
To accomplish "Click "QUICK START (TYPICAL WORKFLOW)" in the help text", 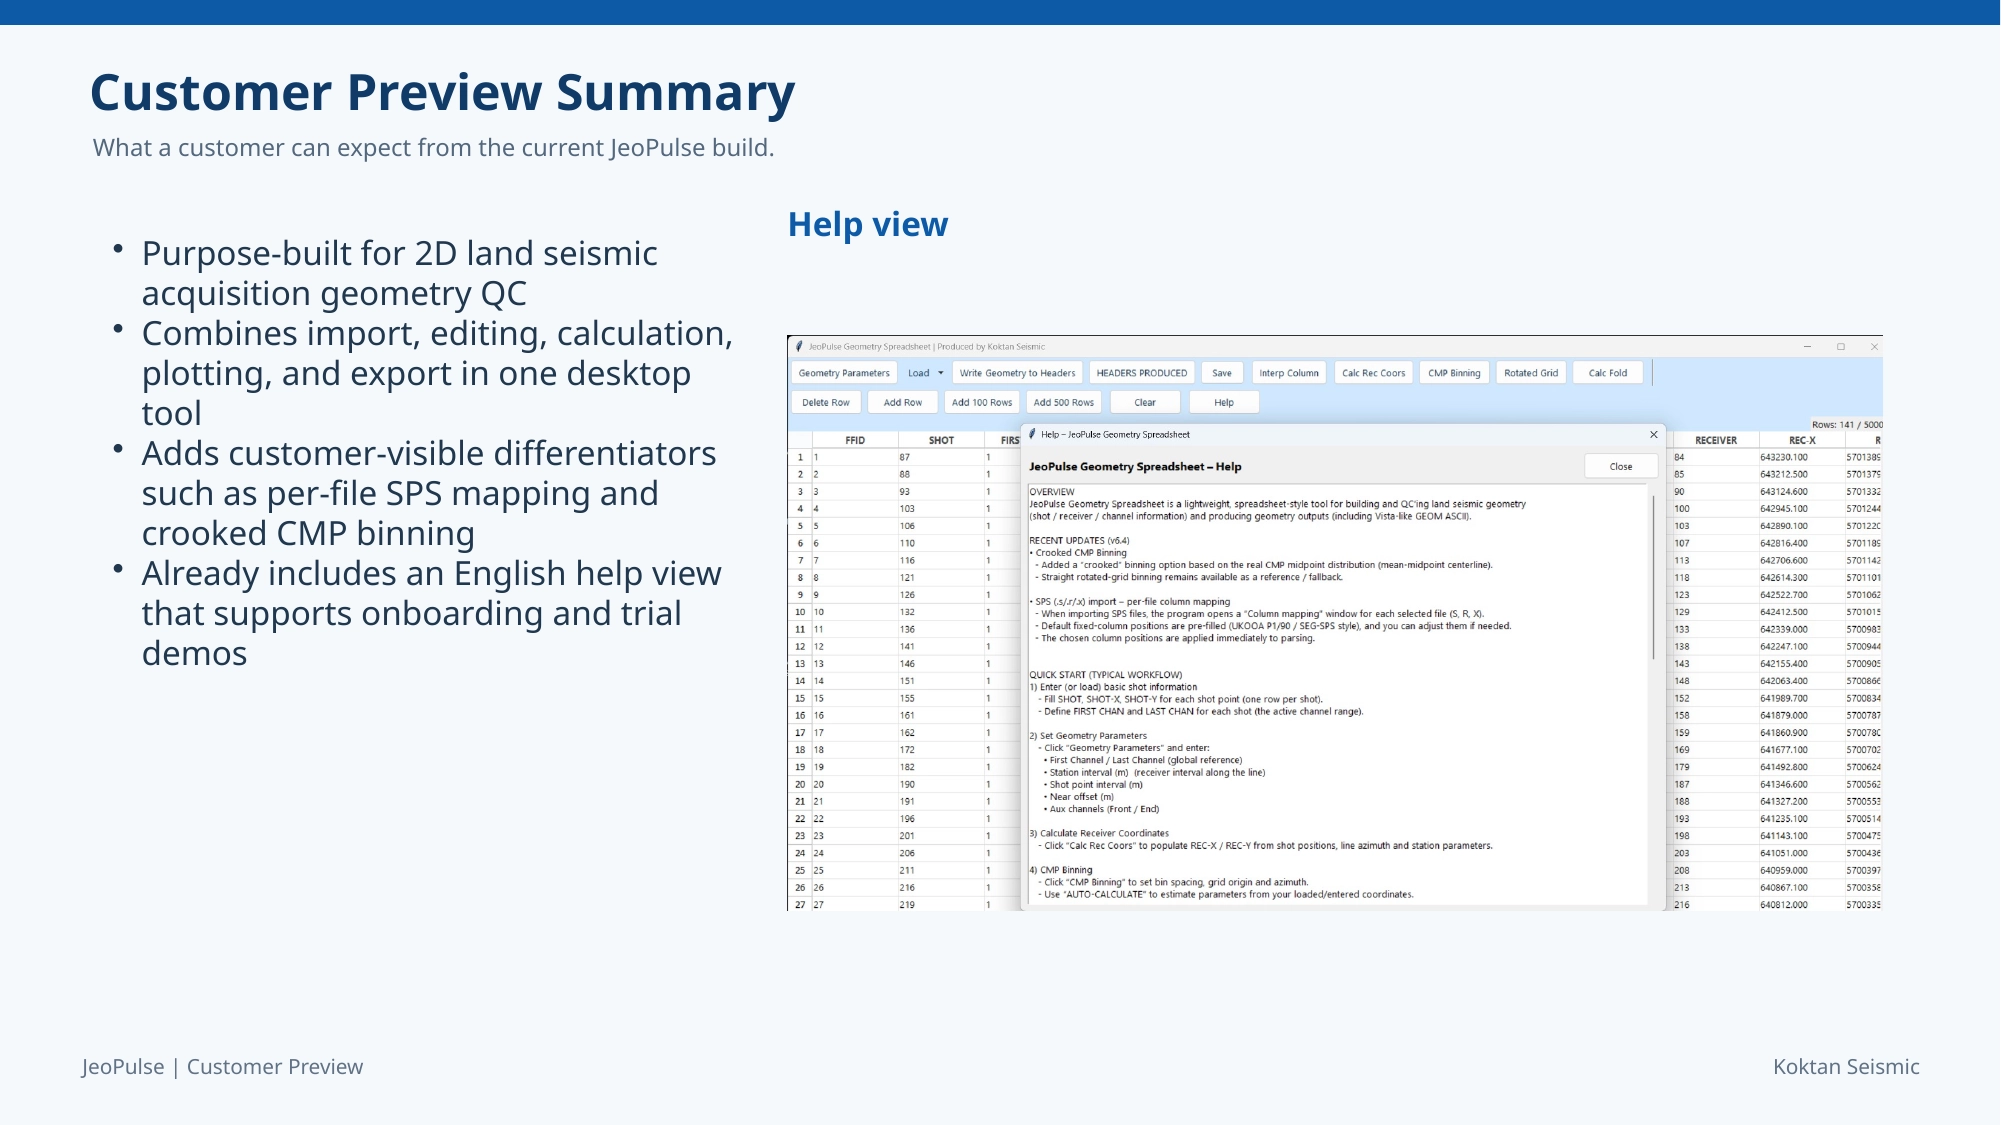I will pos(1106,675).
